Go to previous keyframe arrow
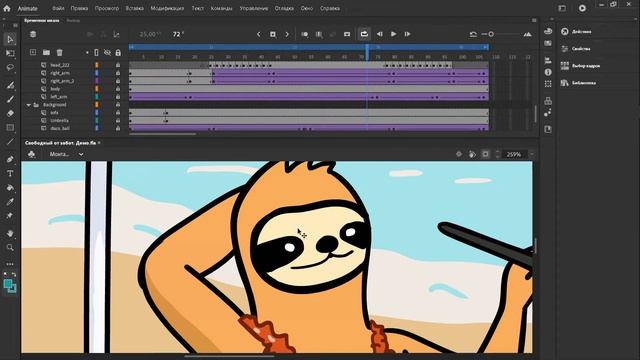 pos(259,34)
